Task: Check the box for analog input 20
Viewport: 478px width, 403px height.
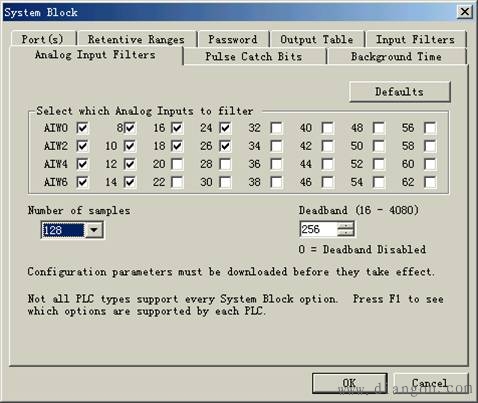Action: coord(177,164)
